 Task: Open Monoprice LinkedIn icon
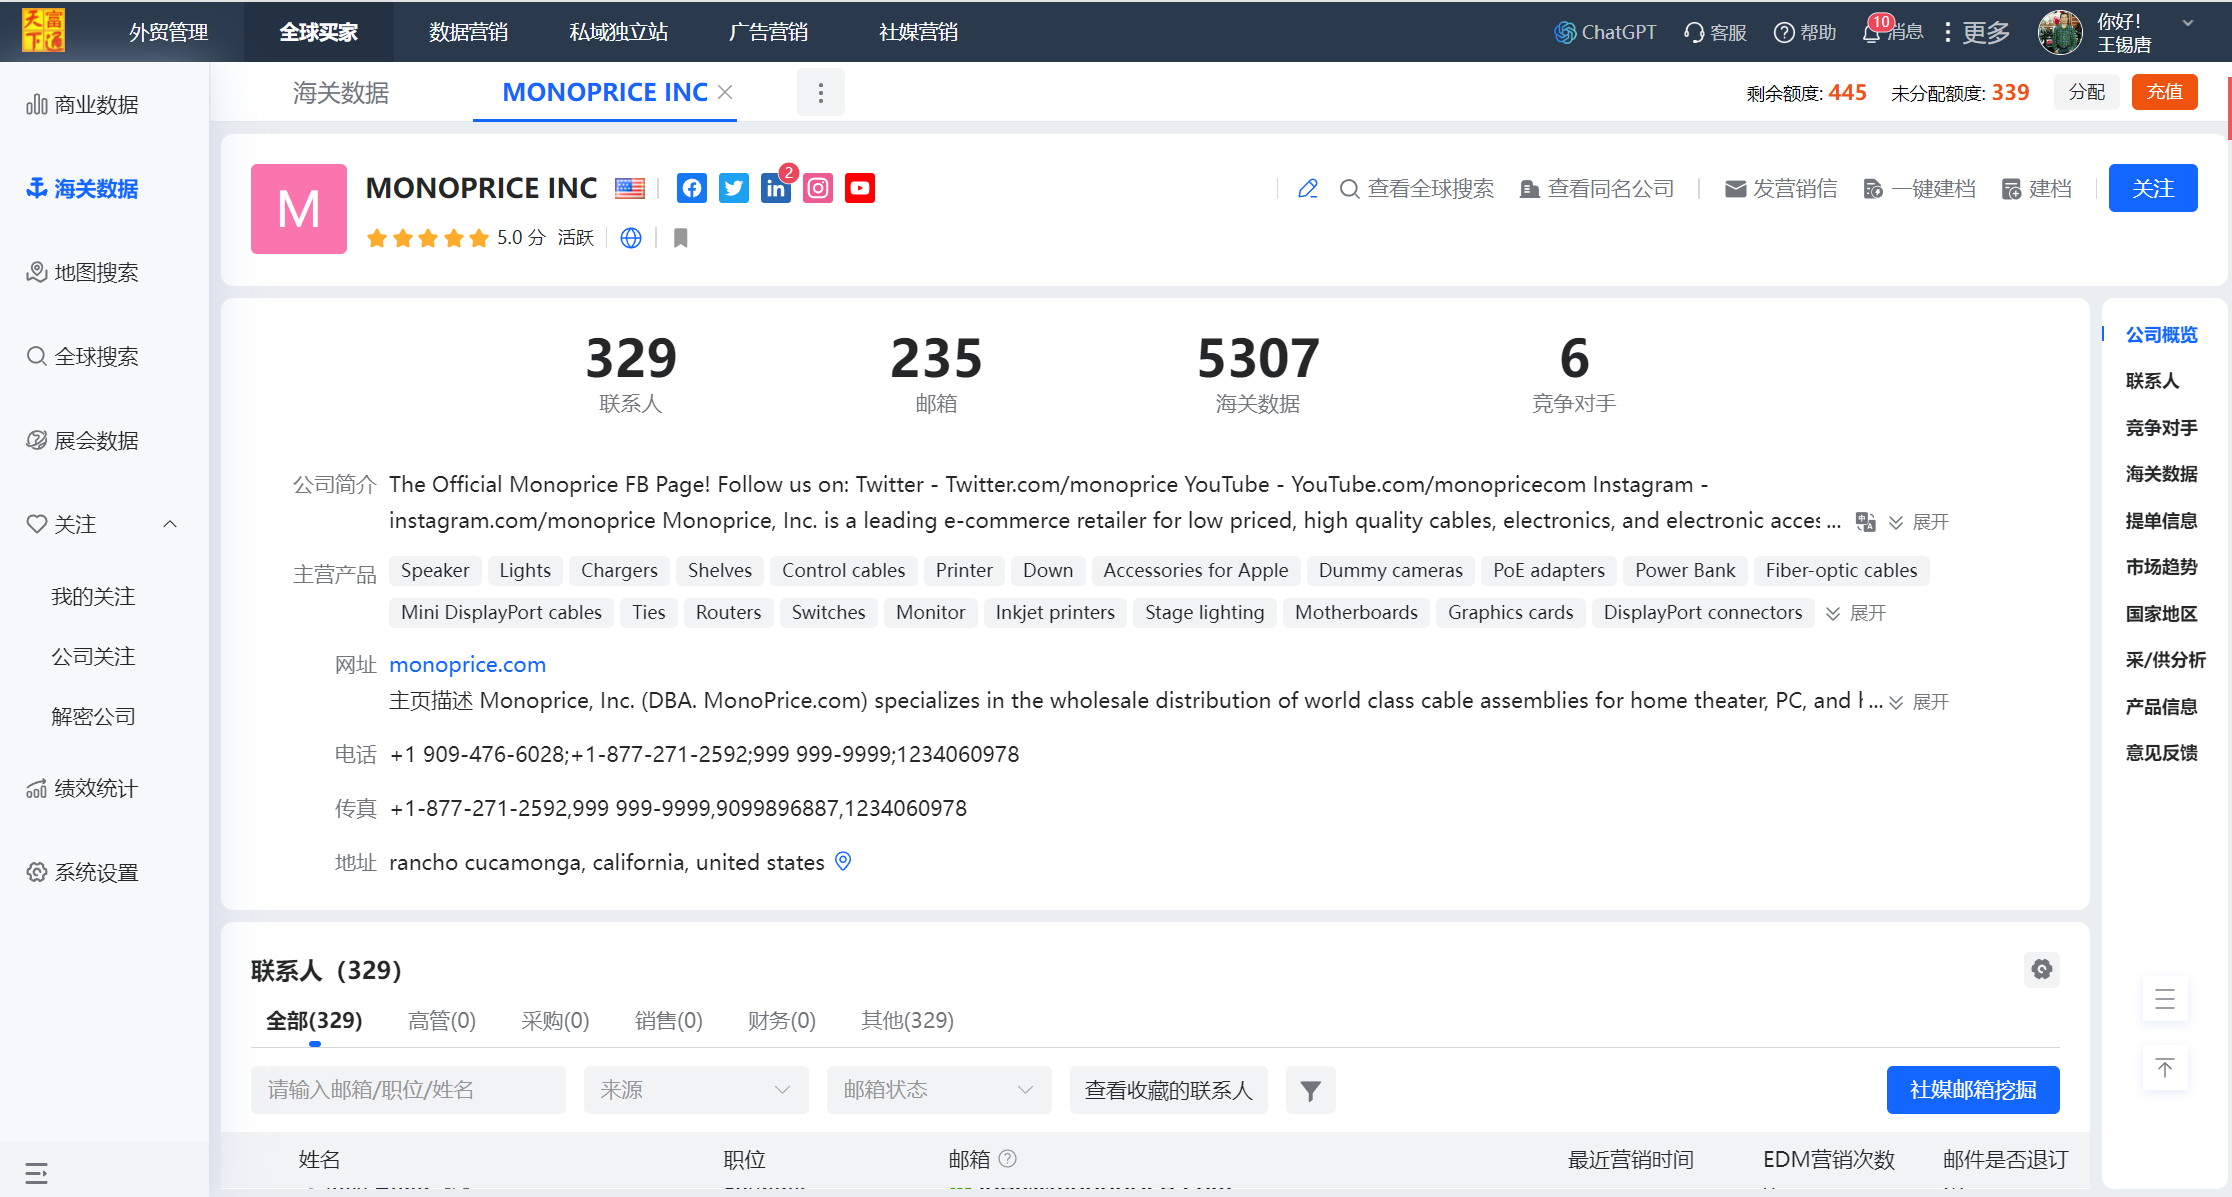click(776, 188)
